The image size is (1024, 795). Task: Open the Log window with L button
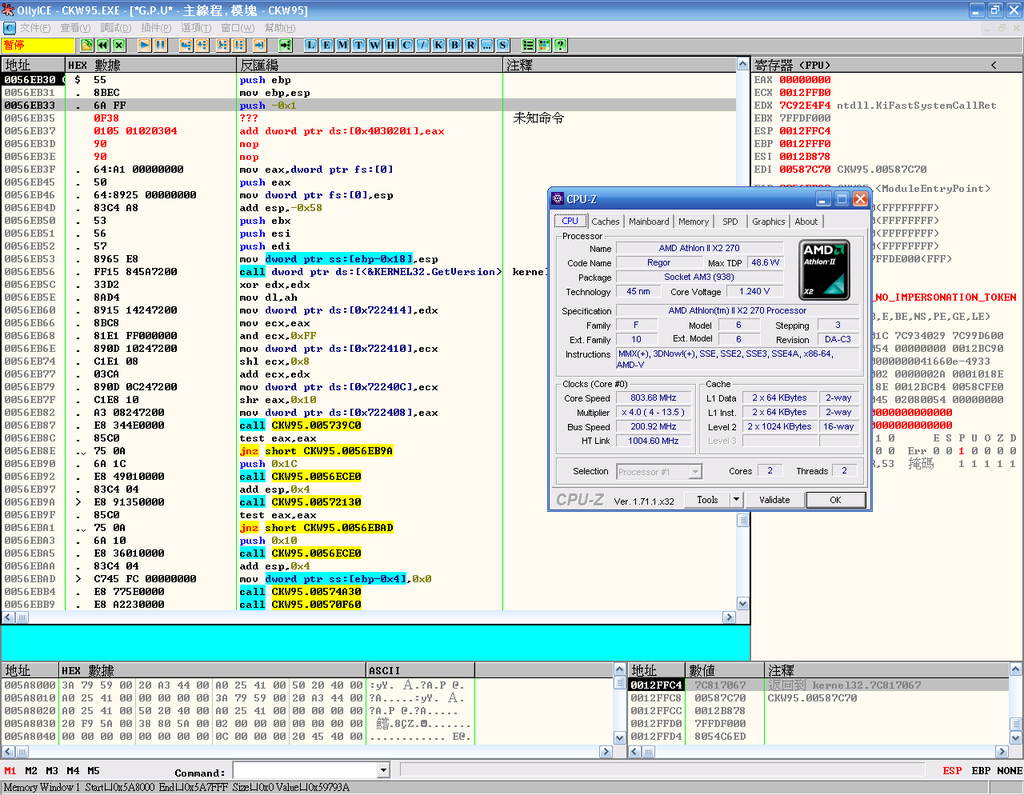[x=311, y=45]
